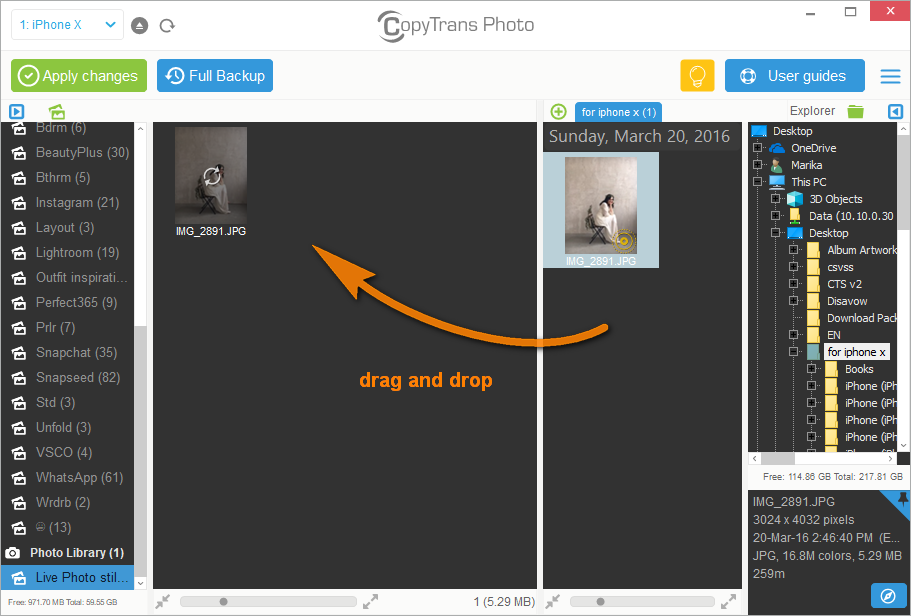
Task: Click the Apply changes button
Action: click(78, 75)
